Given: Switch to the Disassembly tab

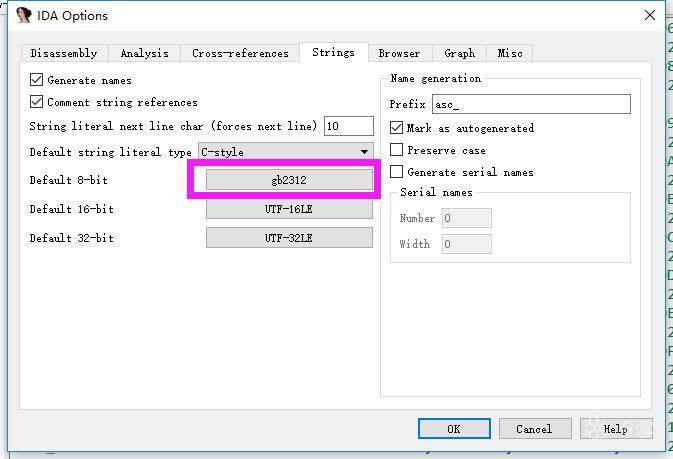Looking at the screenshot, I should click(64, 53).
